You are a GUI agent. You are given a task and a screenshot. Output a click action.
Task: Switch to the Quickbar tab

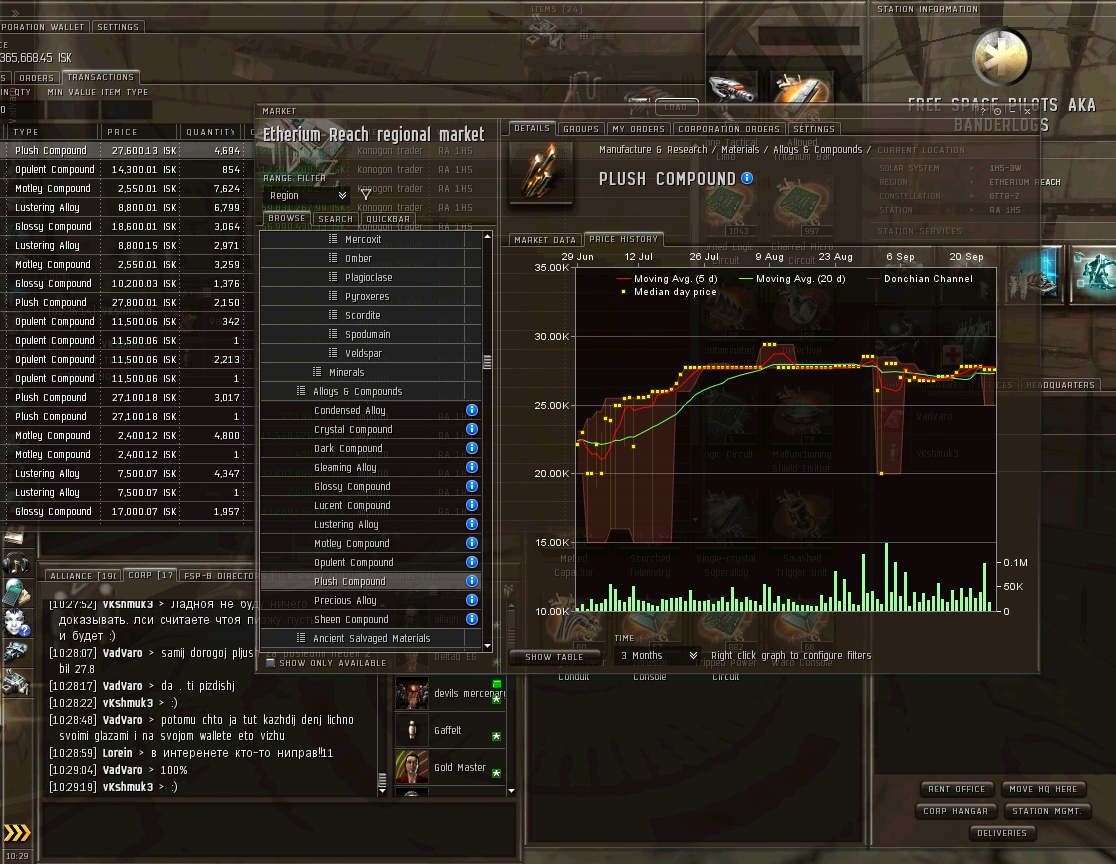click(388, 219)
